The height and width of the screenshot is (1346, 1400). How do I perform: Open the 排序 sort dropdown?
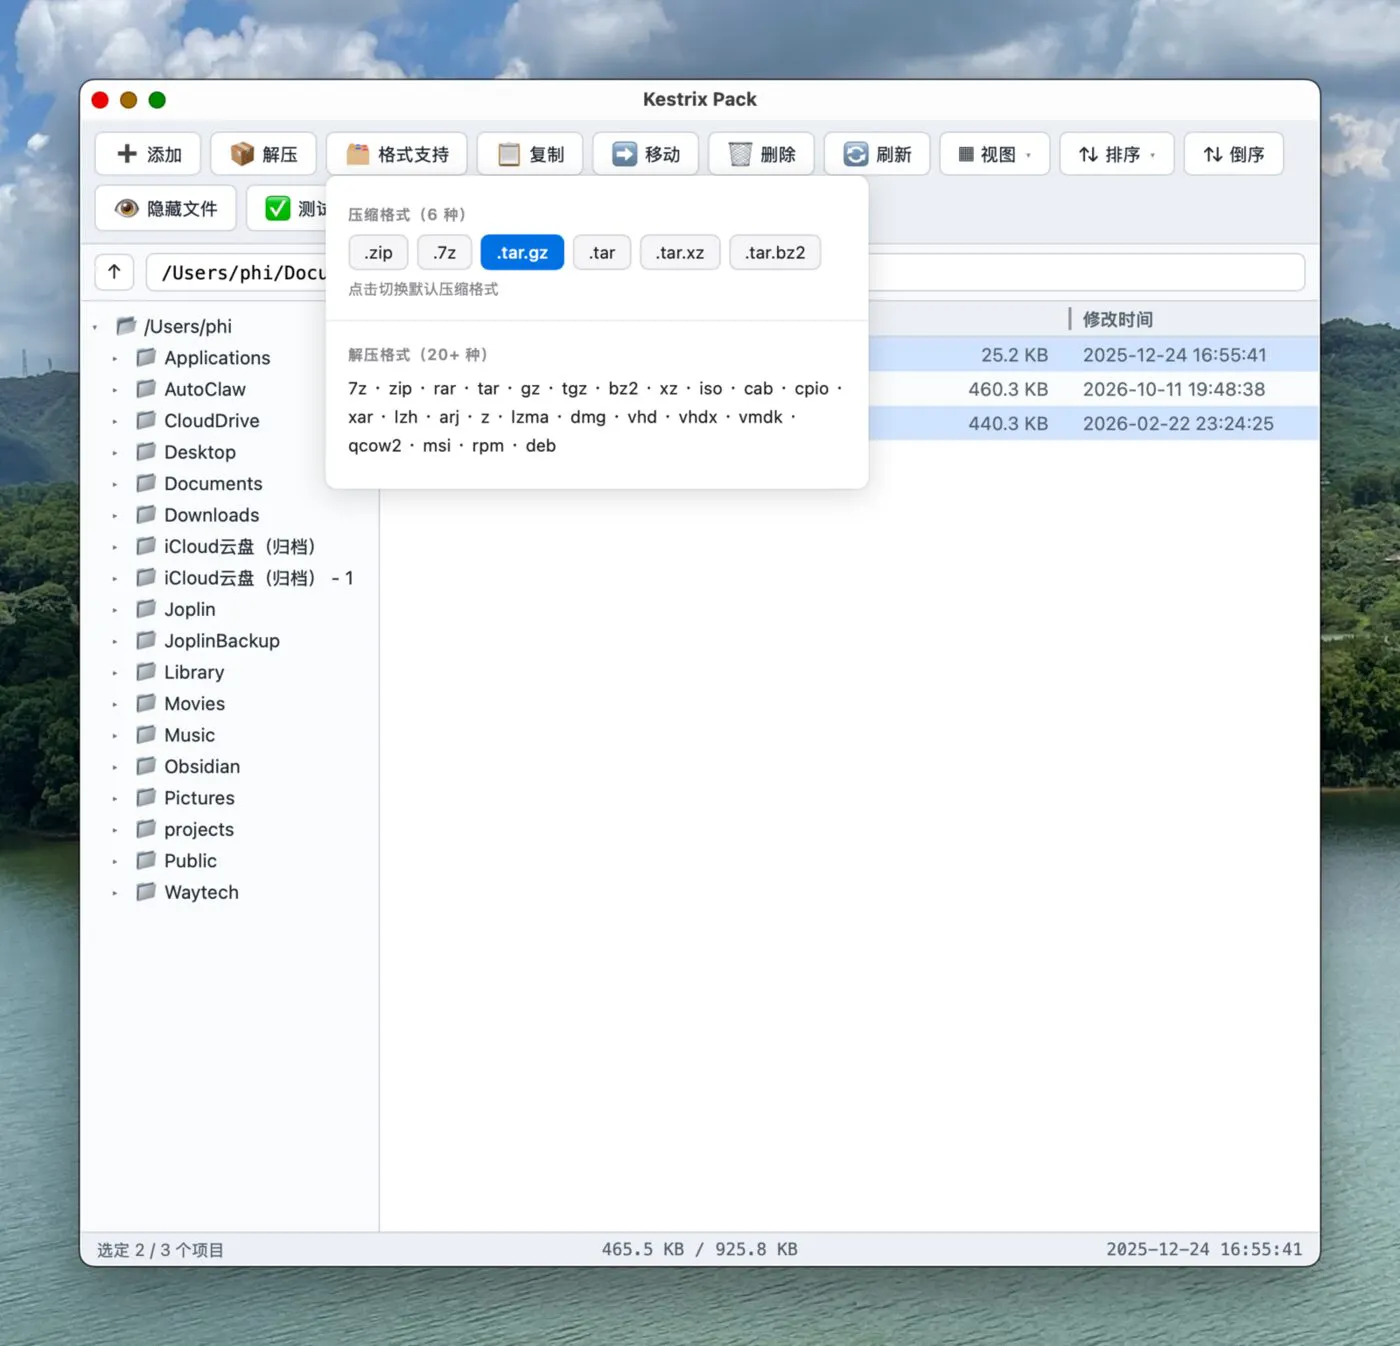click(1117, 154)
